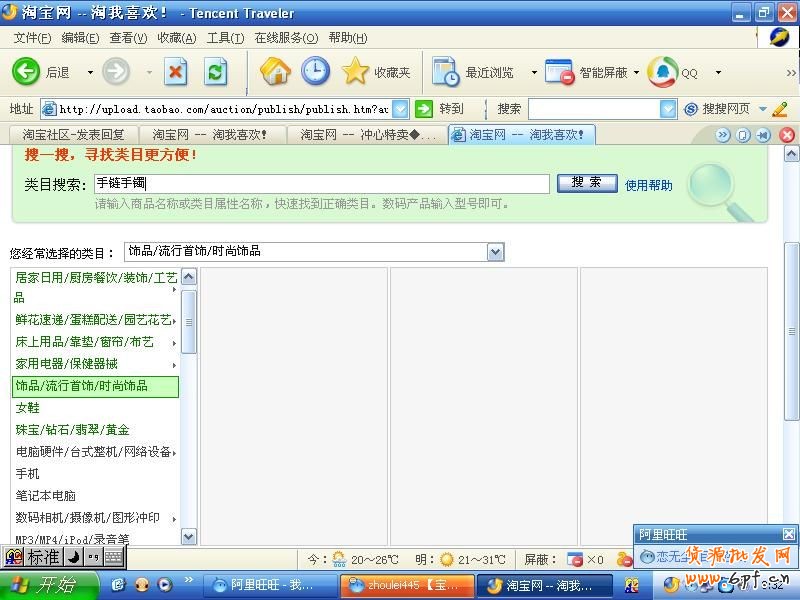
Task: Click the green Back arrow icon
Action: coord(25,71)
